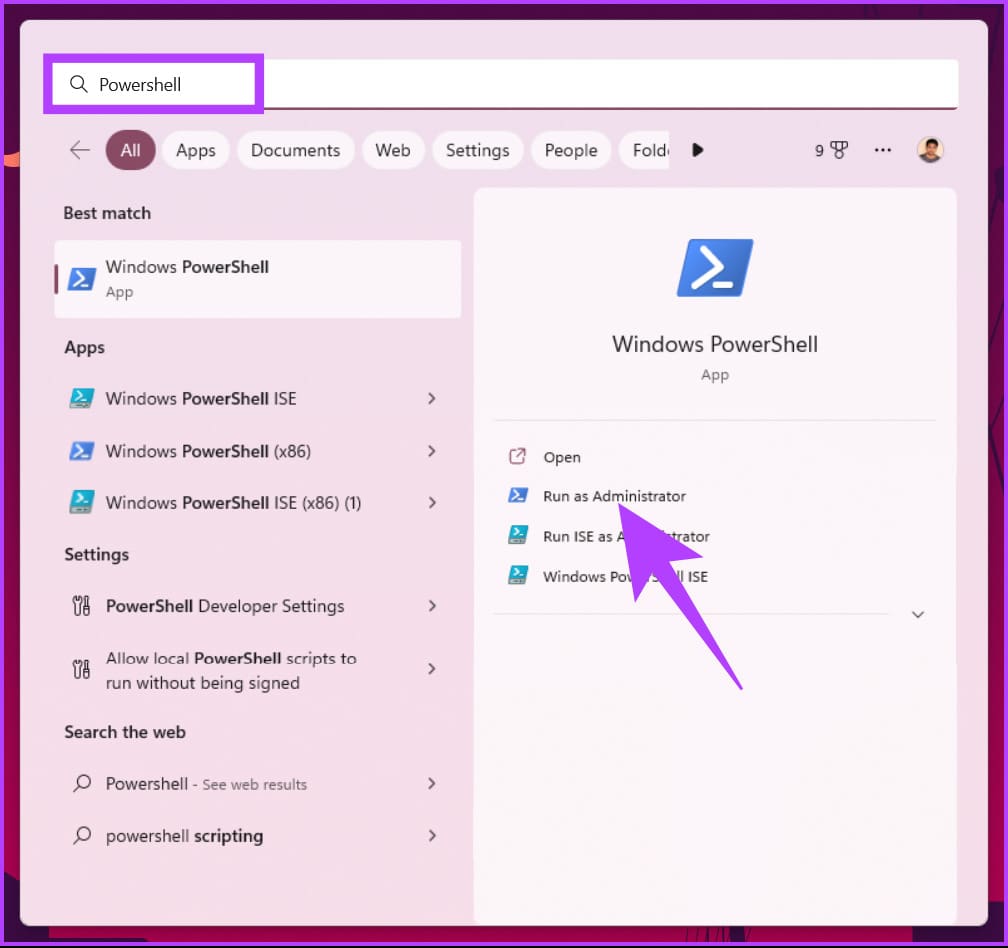This screenshot has width=1008, height=948.
Task: Expand Powershell web results chevron
Action: 431,783
